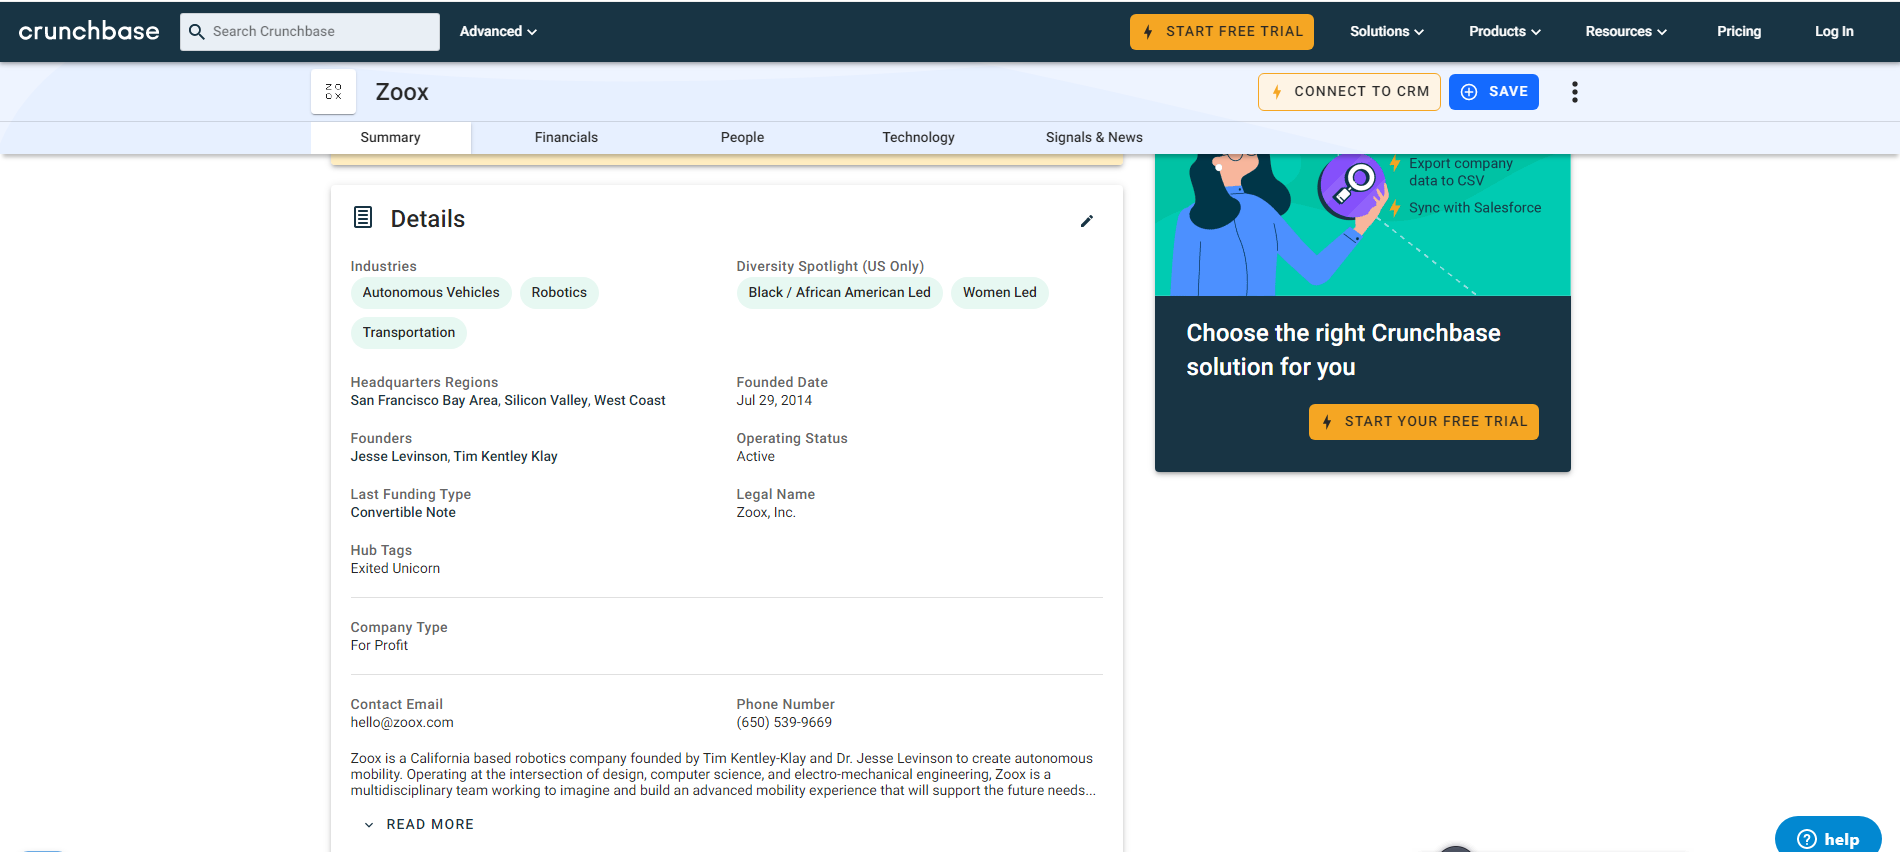Click the Details section document icon
The image size is (1900, 852).
coord(363,217)
